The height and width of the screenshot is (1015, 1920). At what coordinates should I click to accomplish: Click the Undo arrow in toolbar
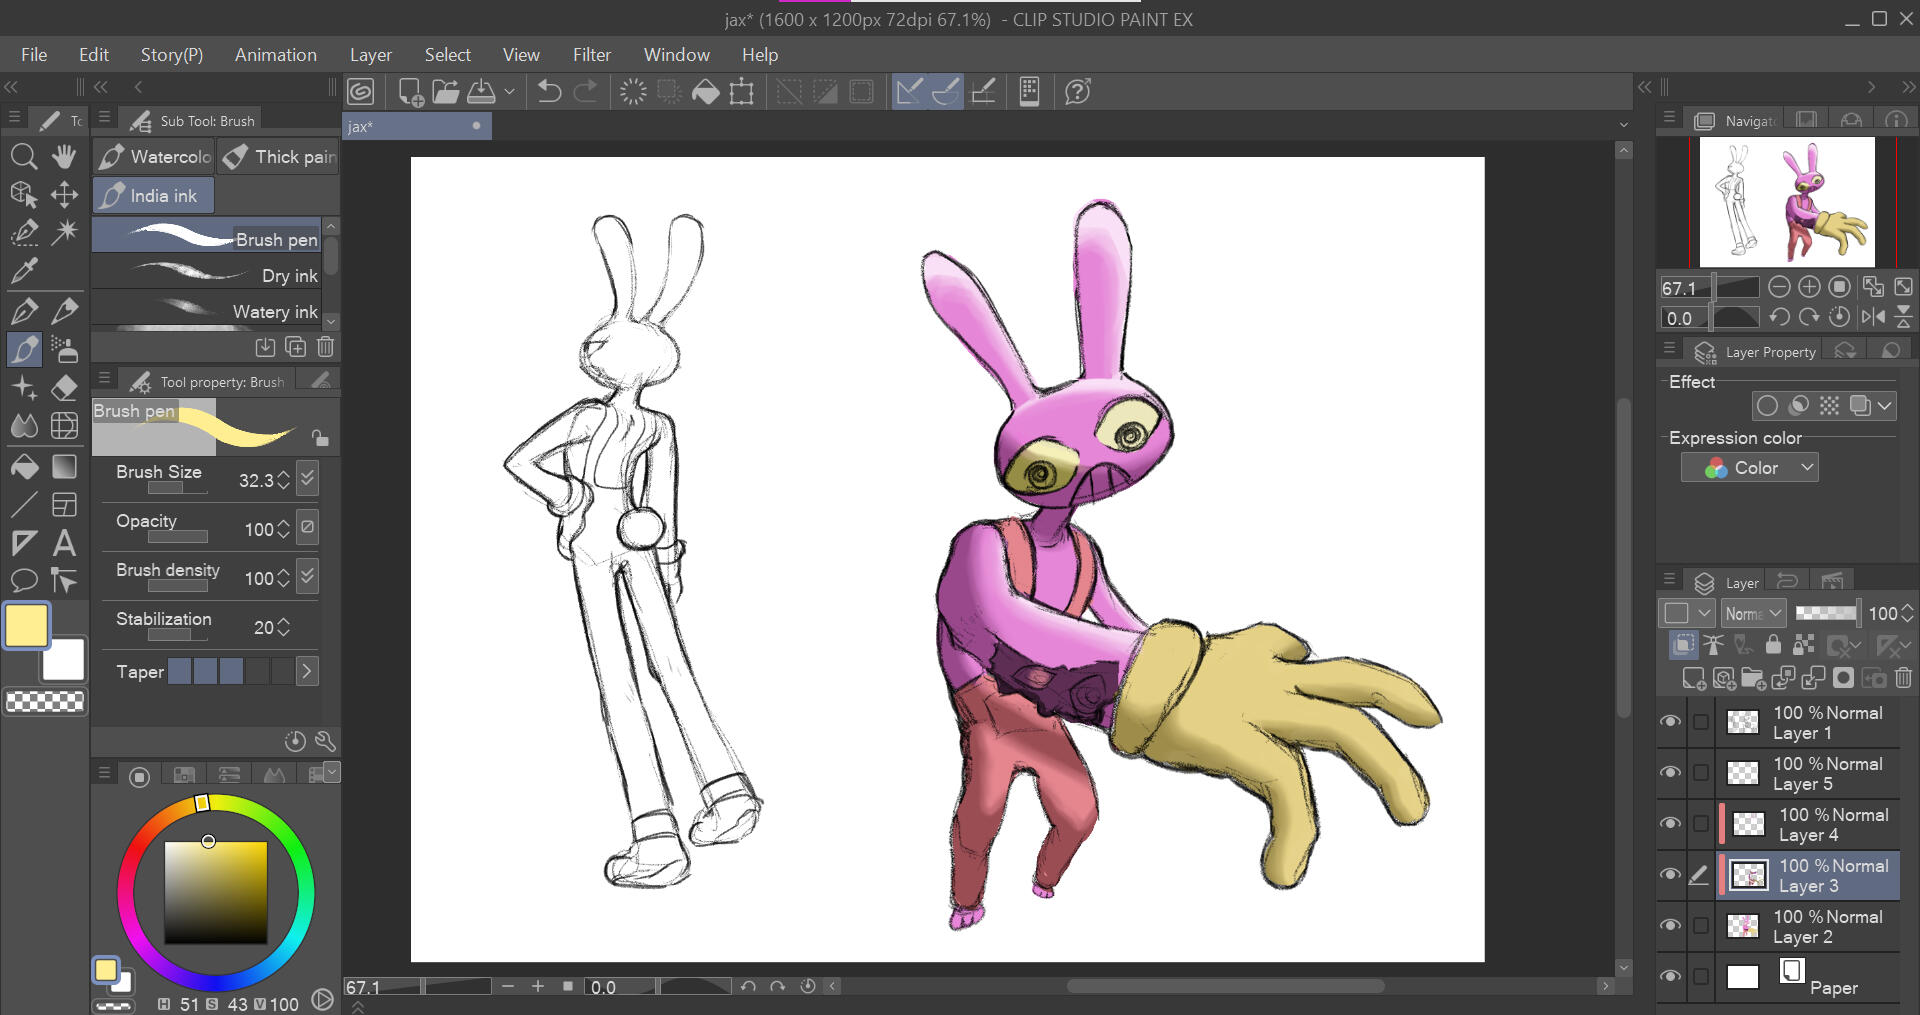tap(549, 92)
